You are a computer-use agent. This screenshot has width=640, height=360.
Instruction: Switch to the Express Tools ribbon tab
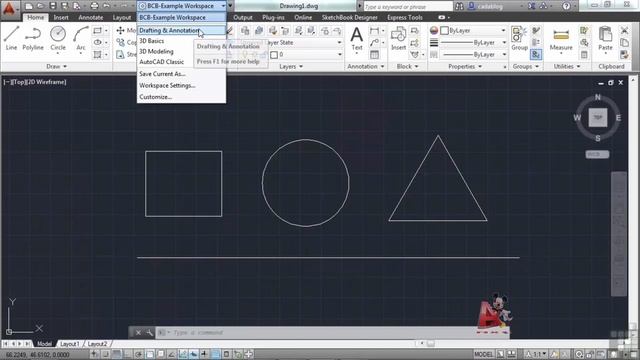click(404, 18)
